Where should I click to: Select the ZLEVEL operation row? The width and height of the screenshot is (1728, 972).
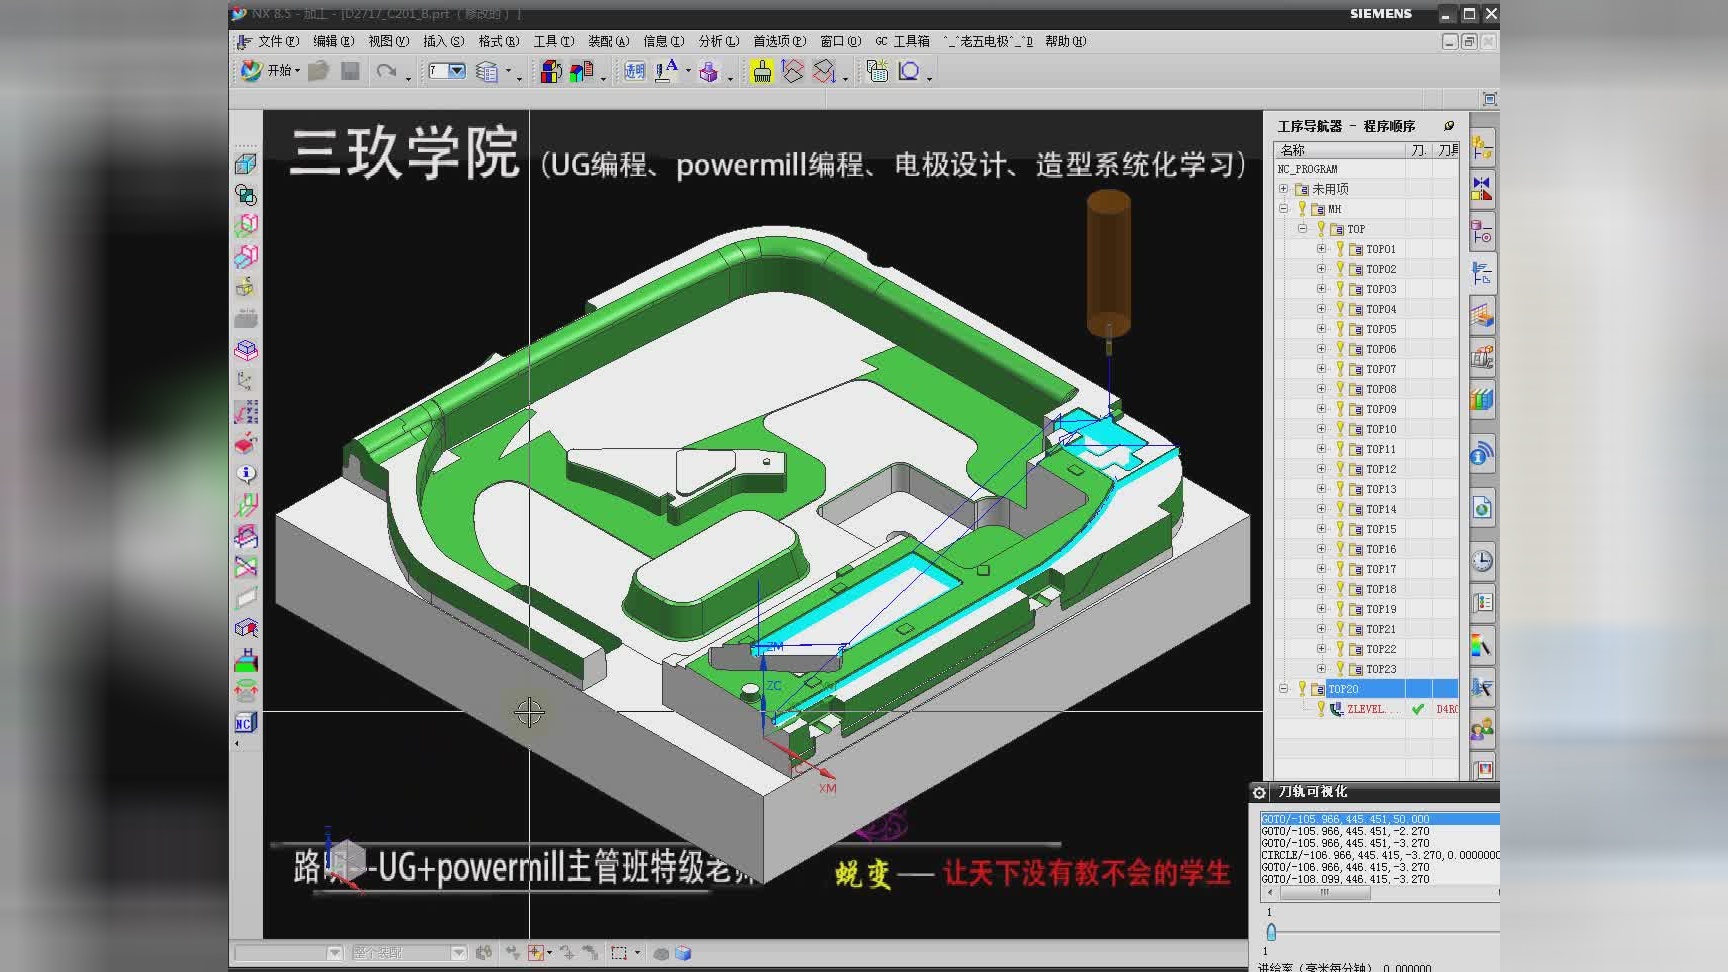(x=1367, y=709)
